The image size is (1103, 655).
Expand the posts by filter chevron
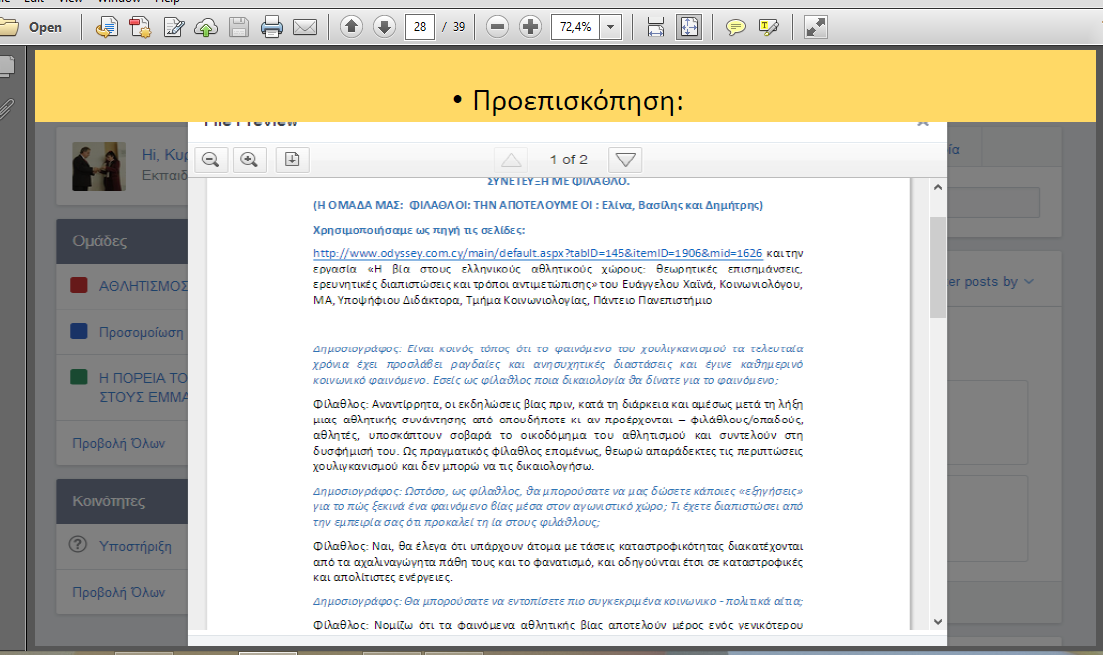click(1029, 281)
